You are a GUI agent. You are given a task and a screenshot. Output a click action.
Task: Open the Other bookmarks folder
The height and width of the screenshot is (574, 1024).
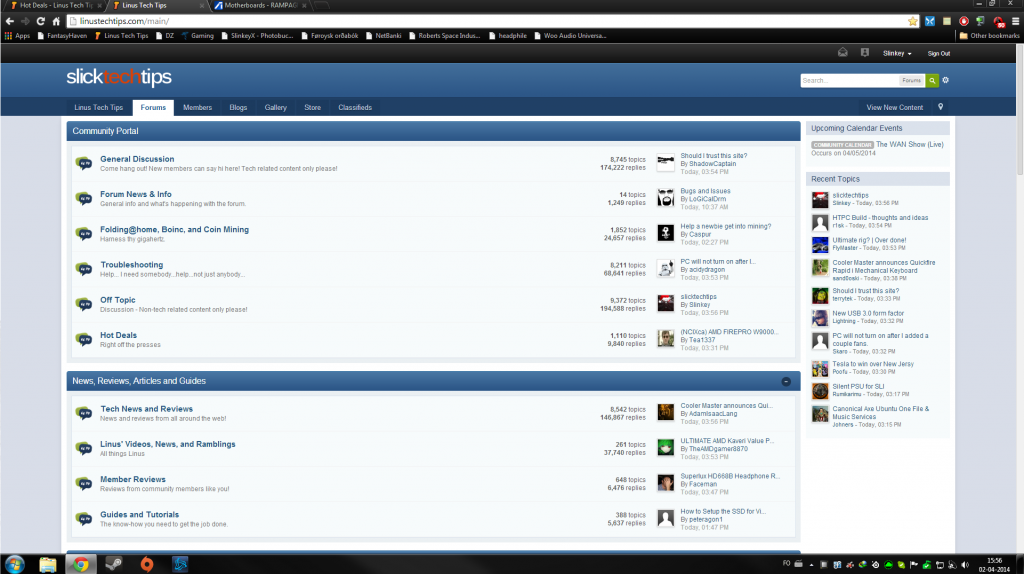tap(989, 36)
